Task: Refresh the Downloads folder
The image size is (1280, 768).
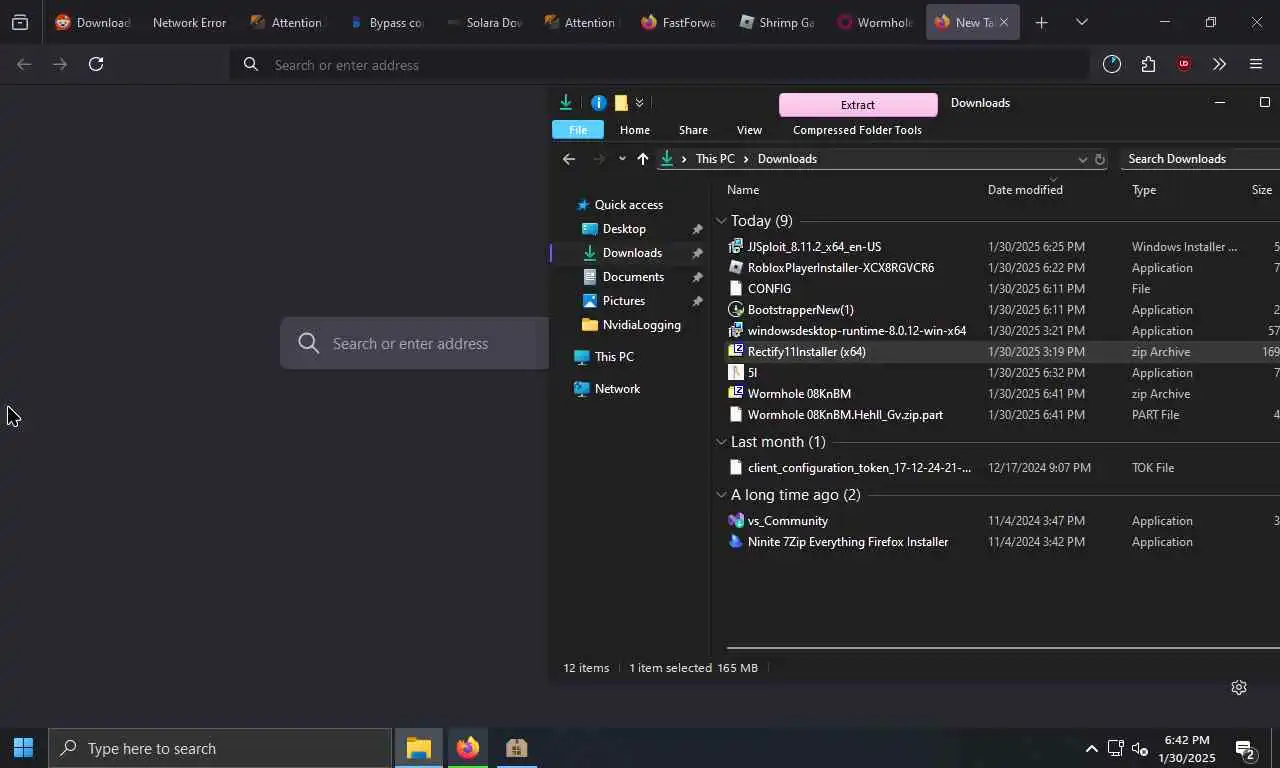Action: pyautogui.click(x=1100, y=159)
